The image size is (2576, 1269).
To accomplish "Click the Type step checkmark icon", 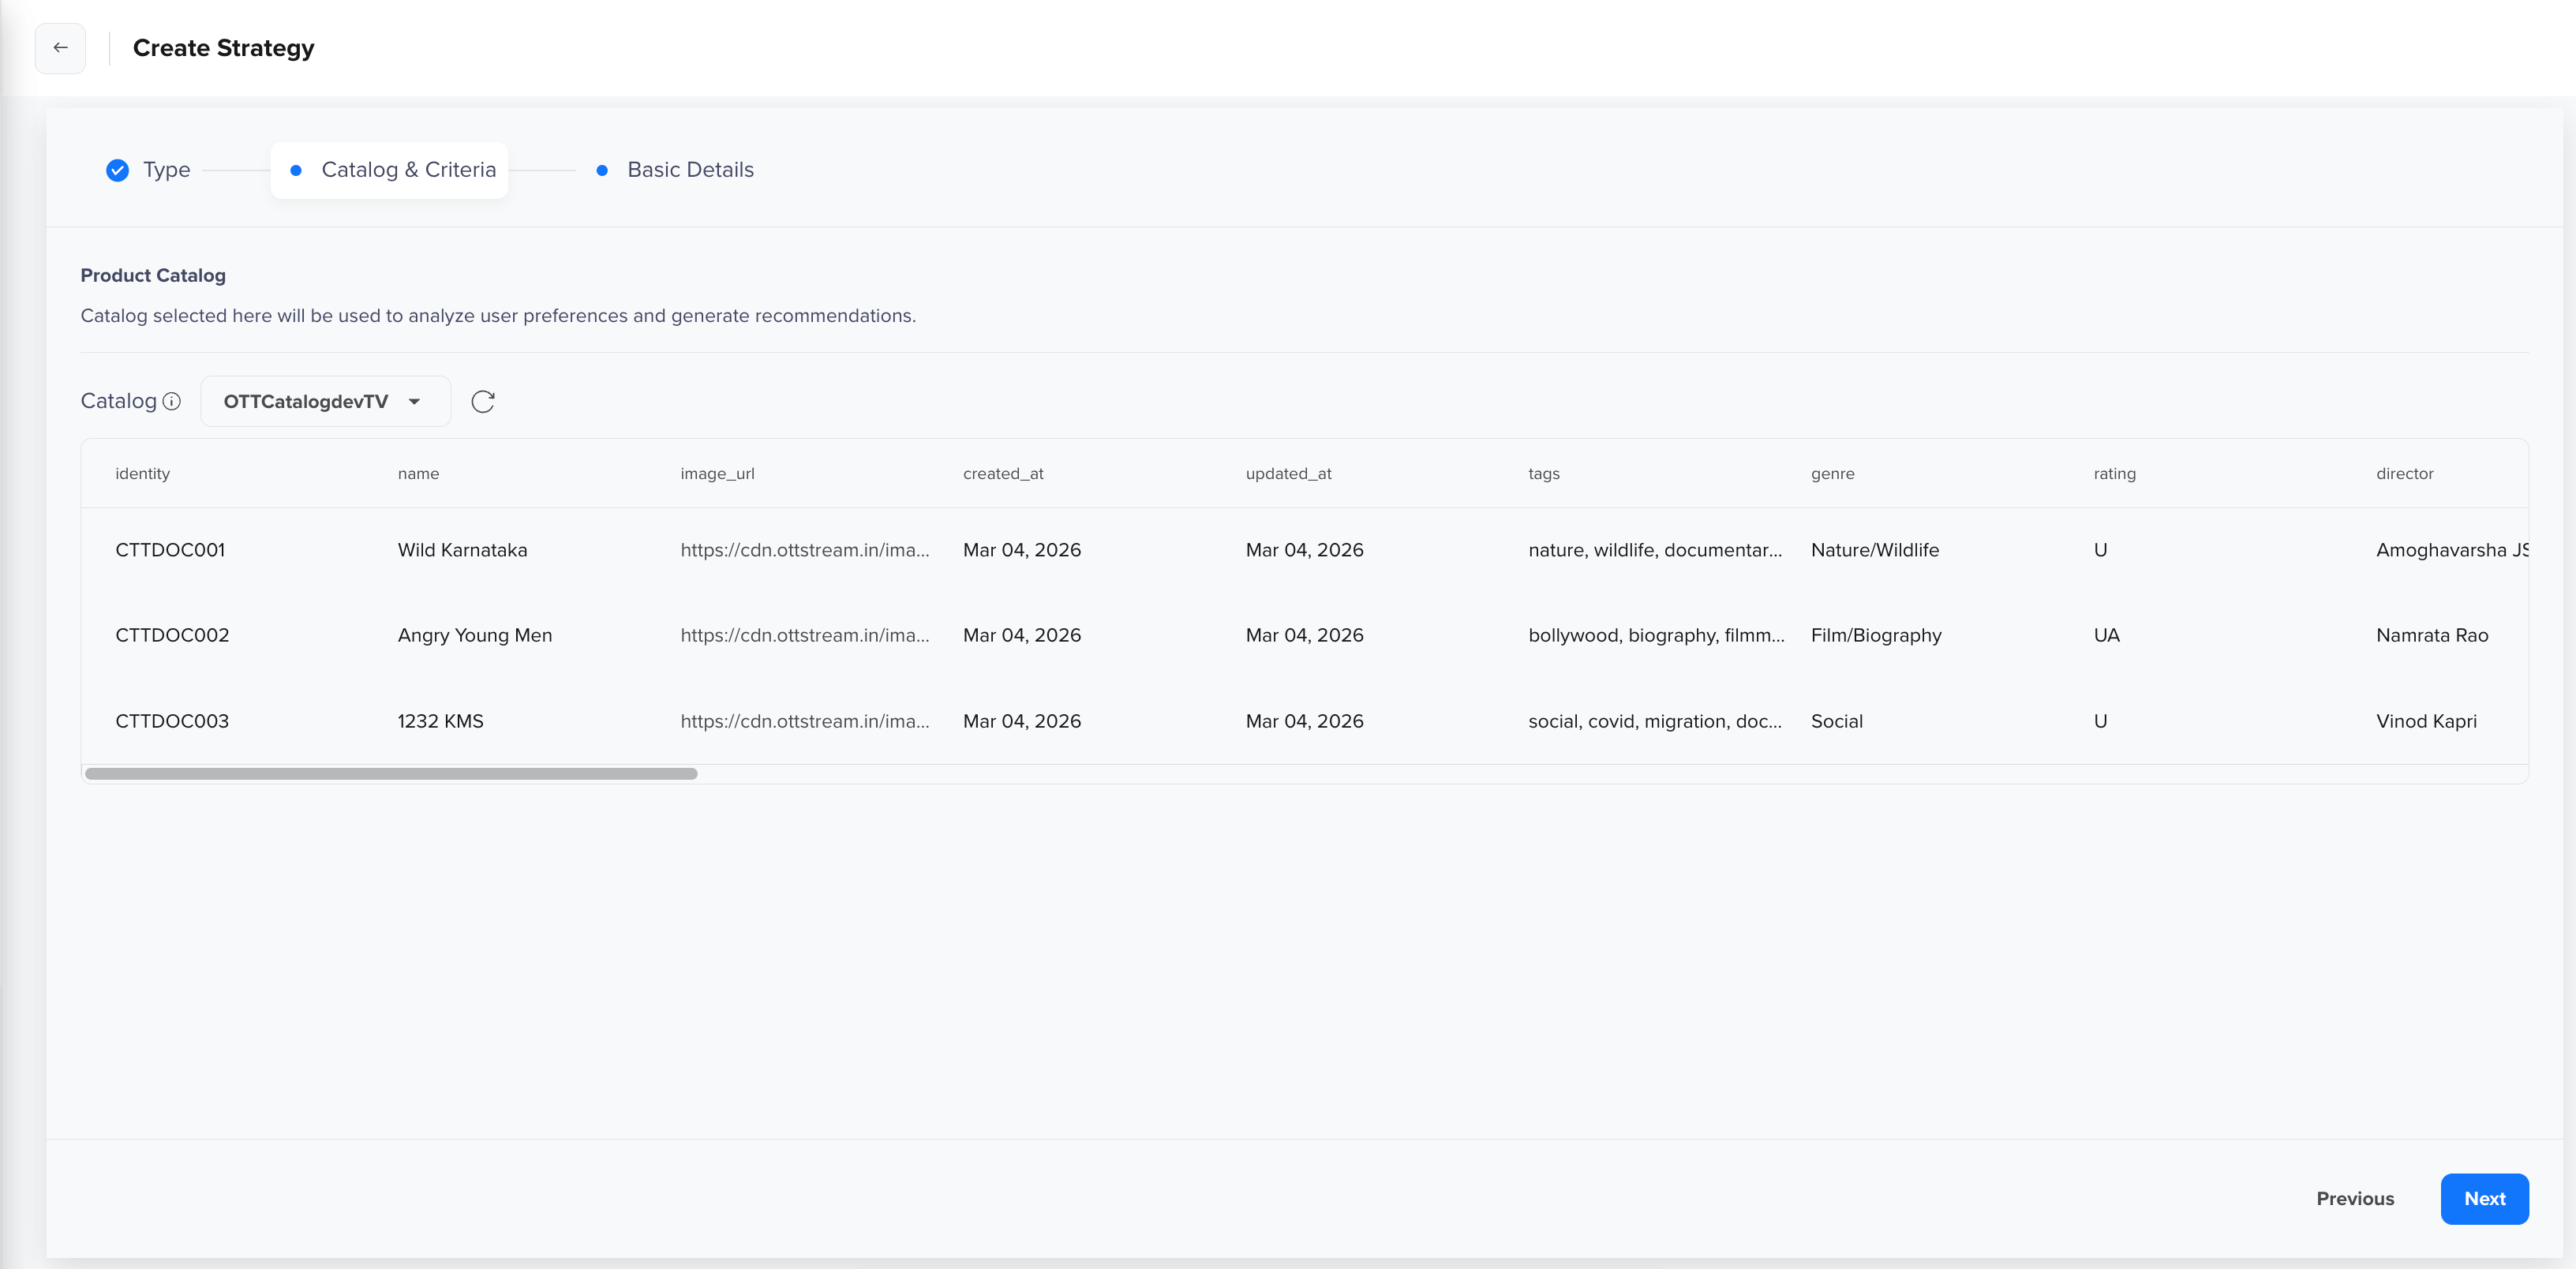I will (x=117, y=170).
